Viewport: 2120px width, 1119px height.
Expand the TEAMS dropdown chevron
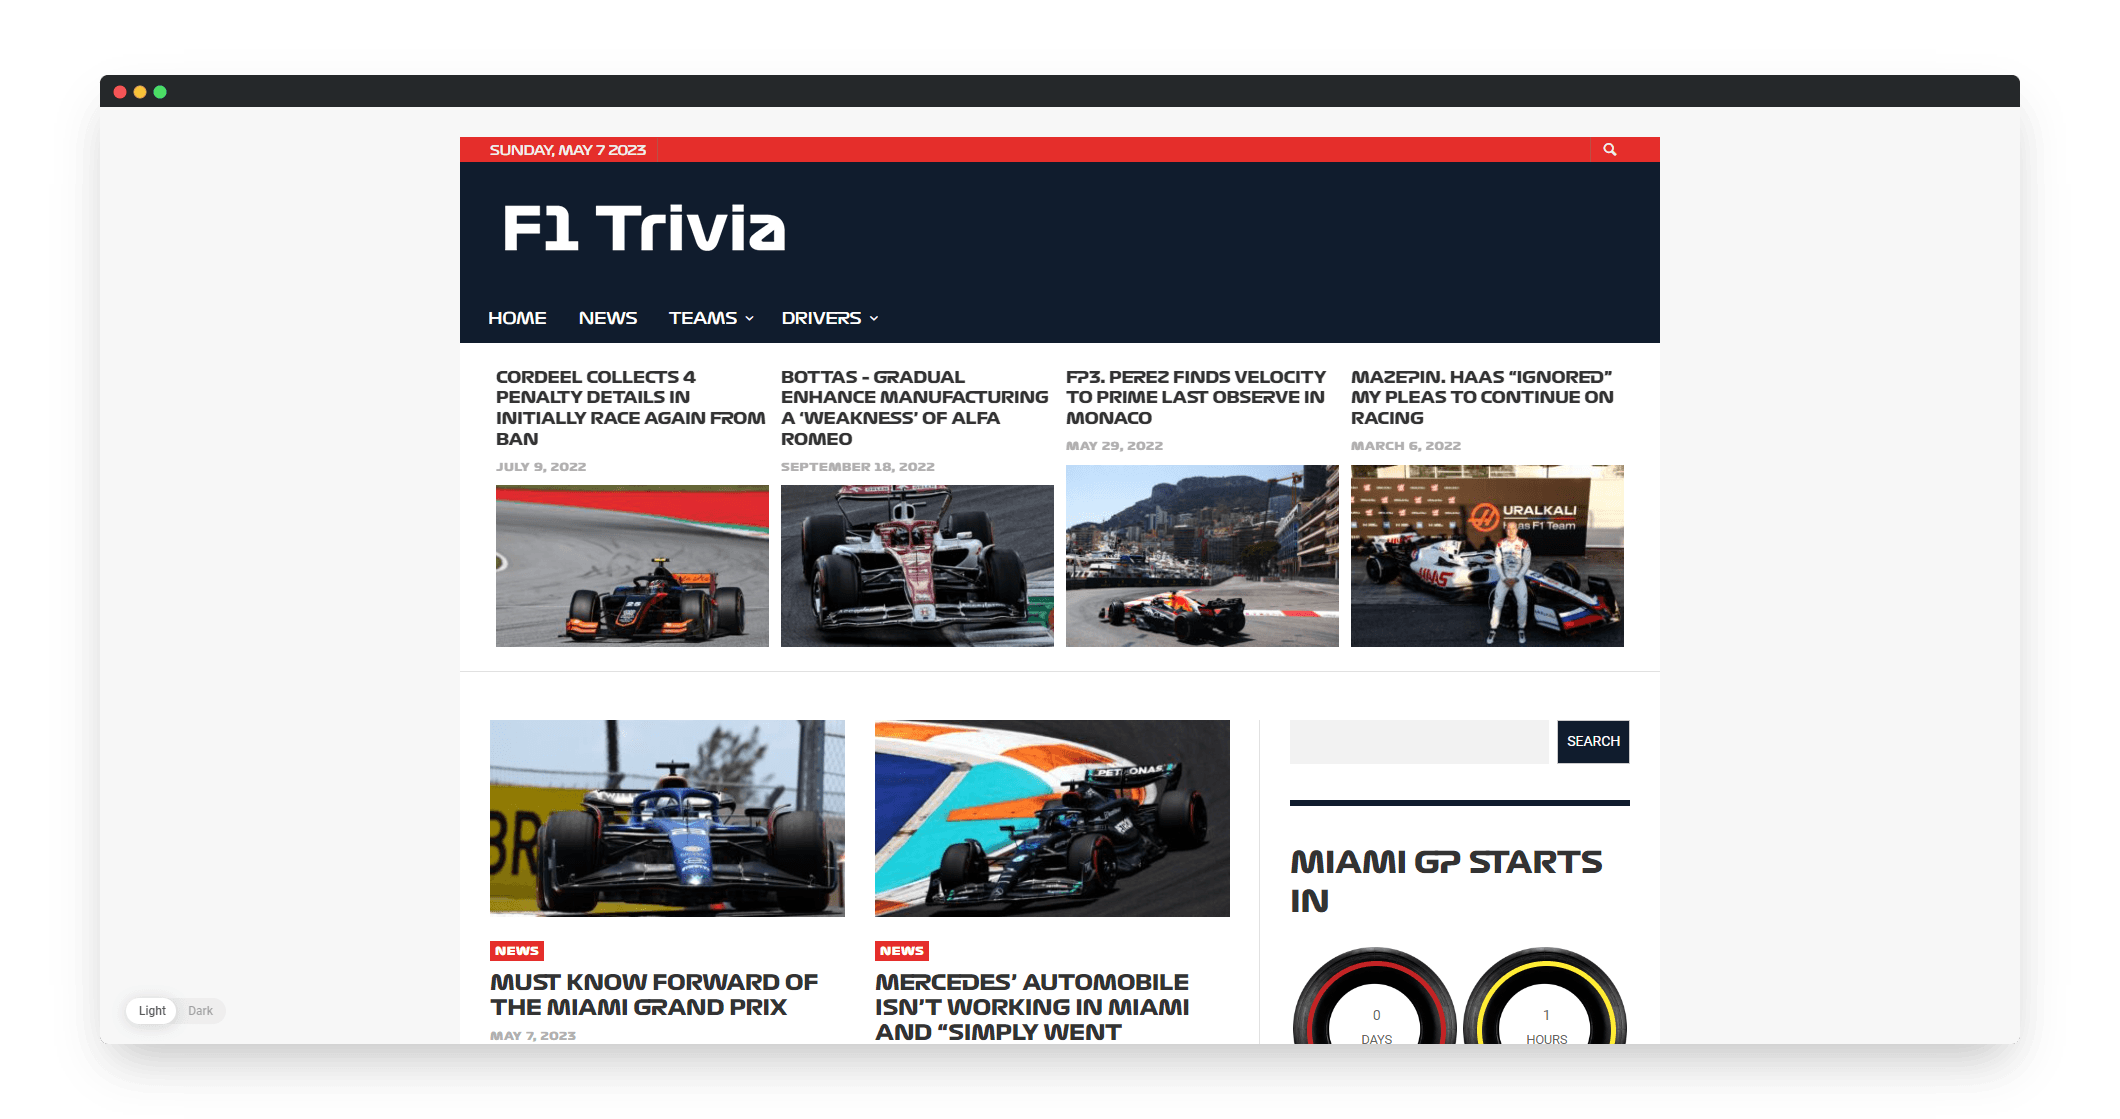pyautogui.click(x=749, y=319)
